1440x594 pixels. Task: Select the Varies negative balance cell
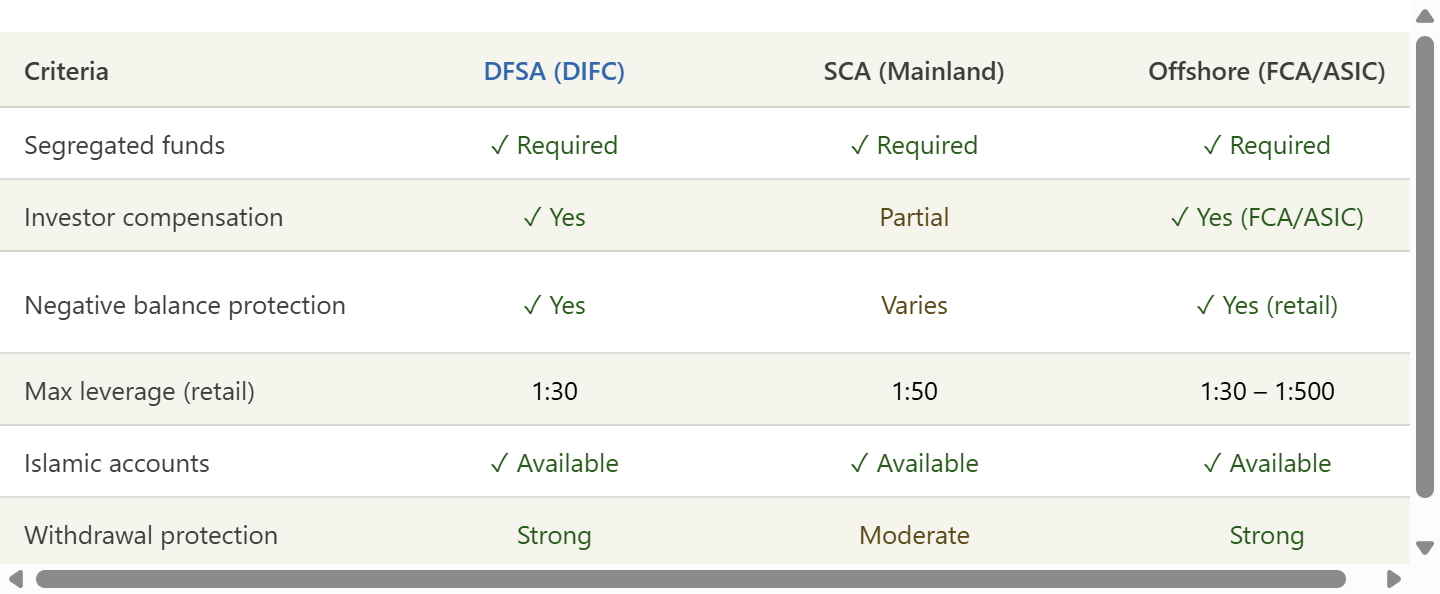click(914, 305)
